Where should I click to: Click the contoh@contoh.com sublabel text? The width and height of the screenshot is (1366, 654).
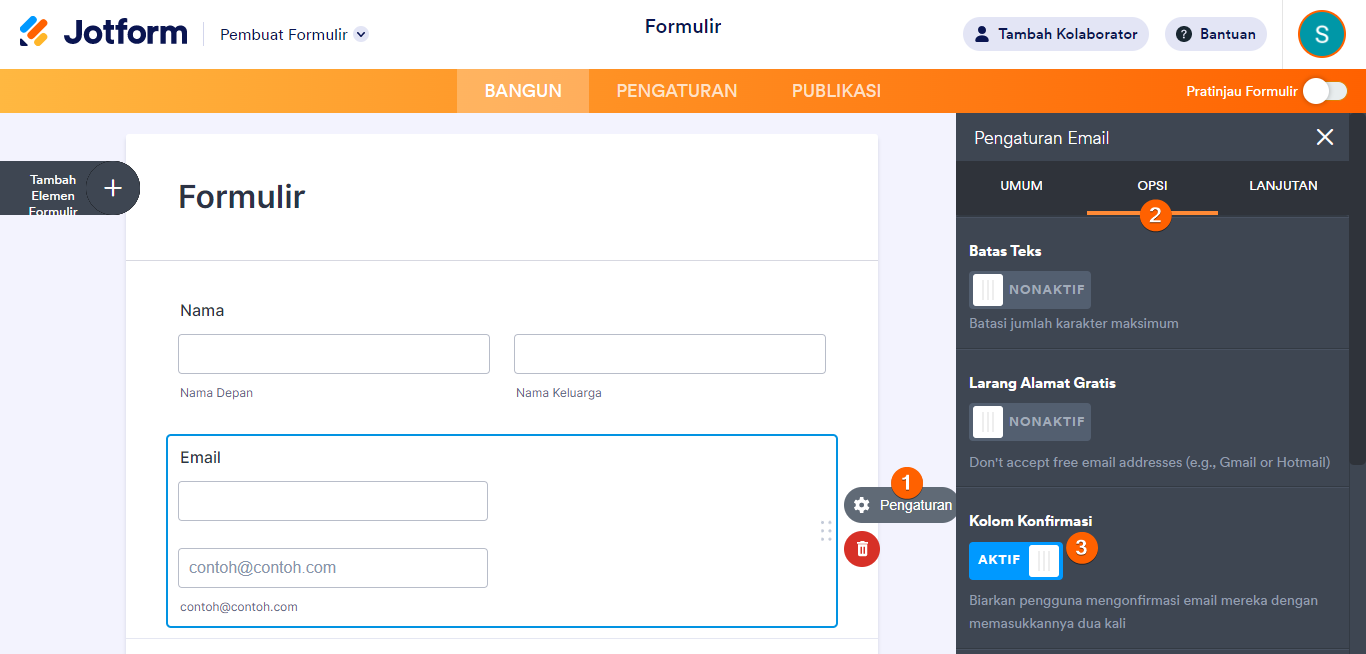[x=239, y=607]
